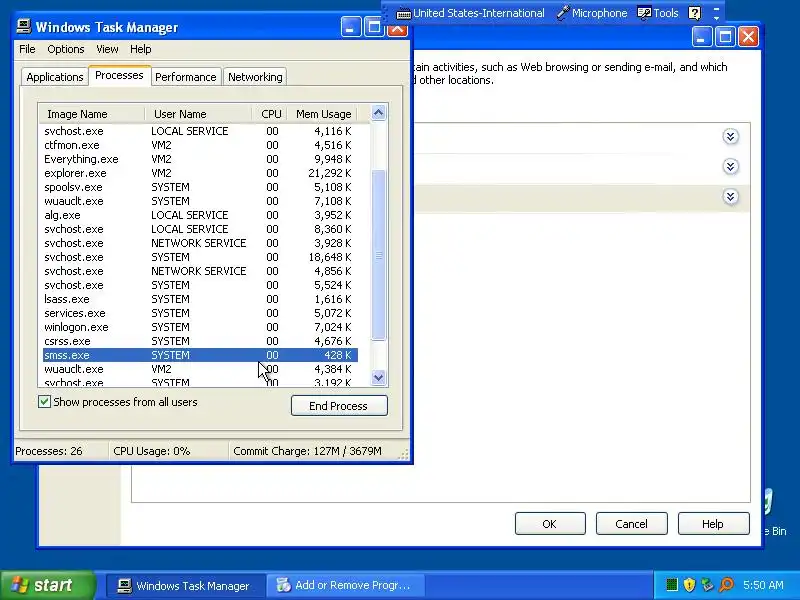Open the language bar options arrow
Image resolution: width=800 pixels, height=600 pixels.
pyautogui.click(x=716, y=18)
